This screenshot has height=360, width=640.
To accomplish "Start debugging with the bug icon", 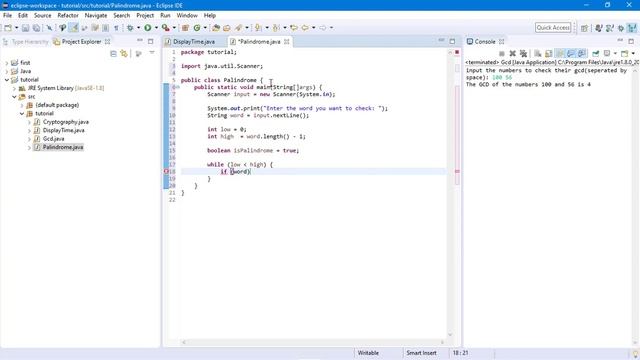I will (x=130, y=28).
